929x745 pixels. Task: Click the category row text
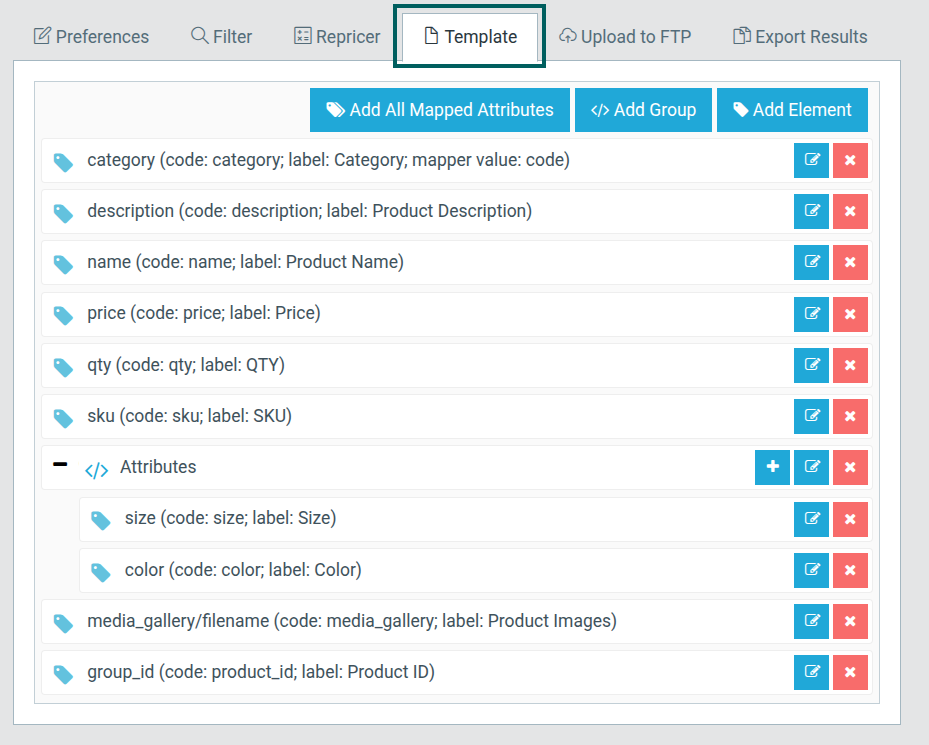pos(328,161)
